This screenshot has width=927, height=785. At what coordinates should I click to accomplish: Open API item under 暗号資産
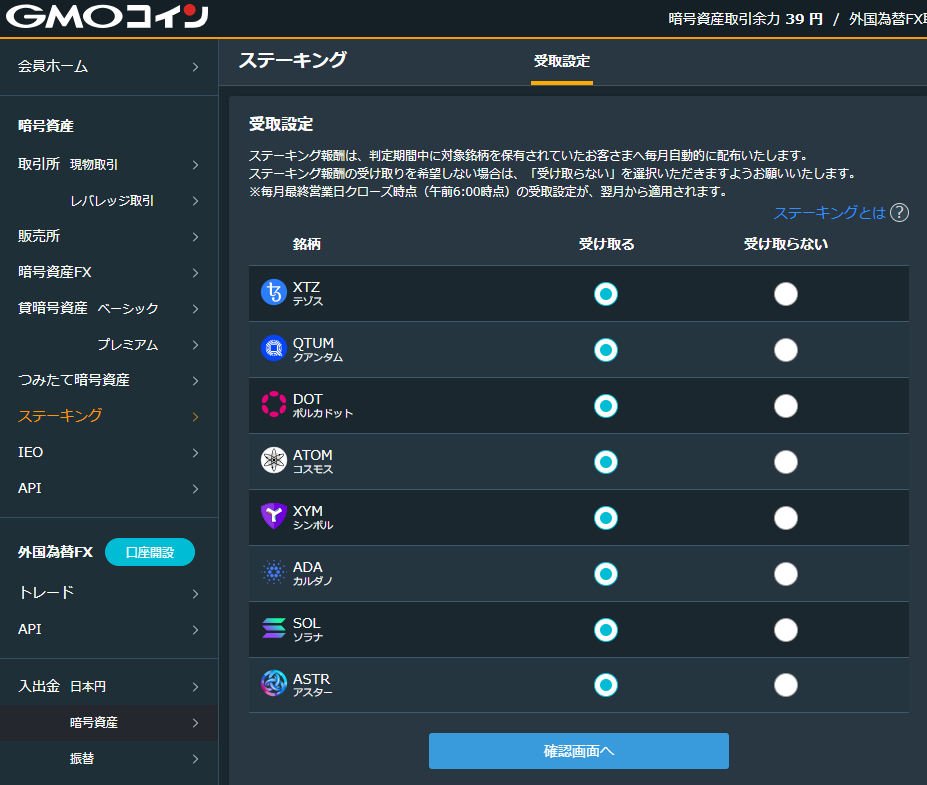click(x=109, y=488)
